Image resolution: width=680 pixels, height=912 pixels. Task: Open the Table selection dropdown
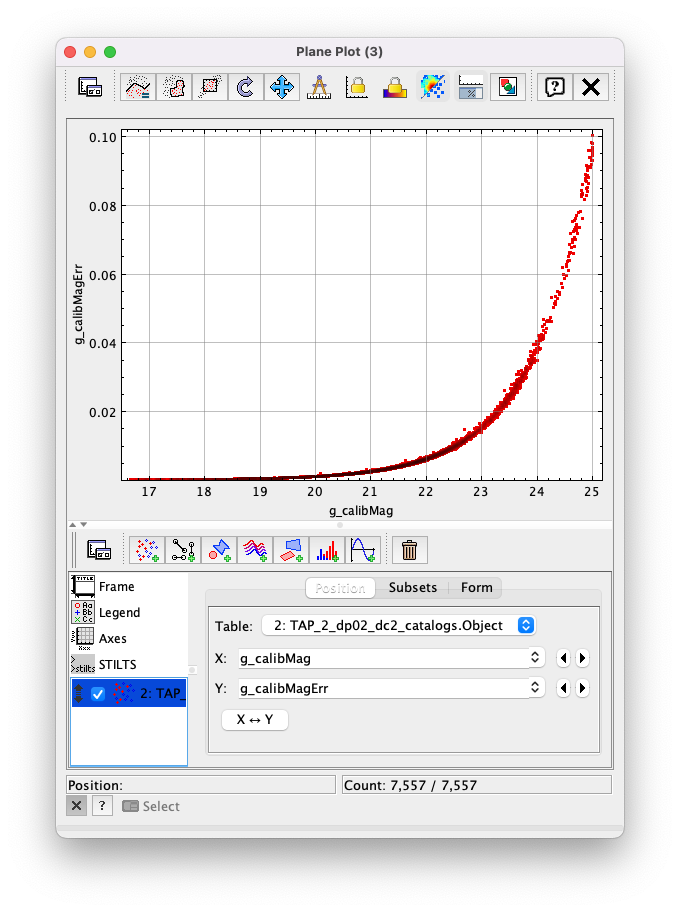click(x=398, y=625)
